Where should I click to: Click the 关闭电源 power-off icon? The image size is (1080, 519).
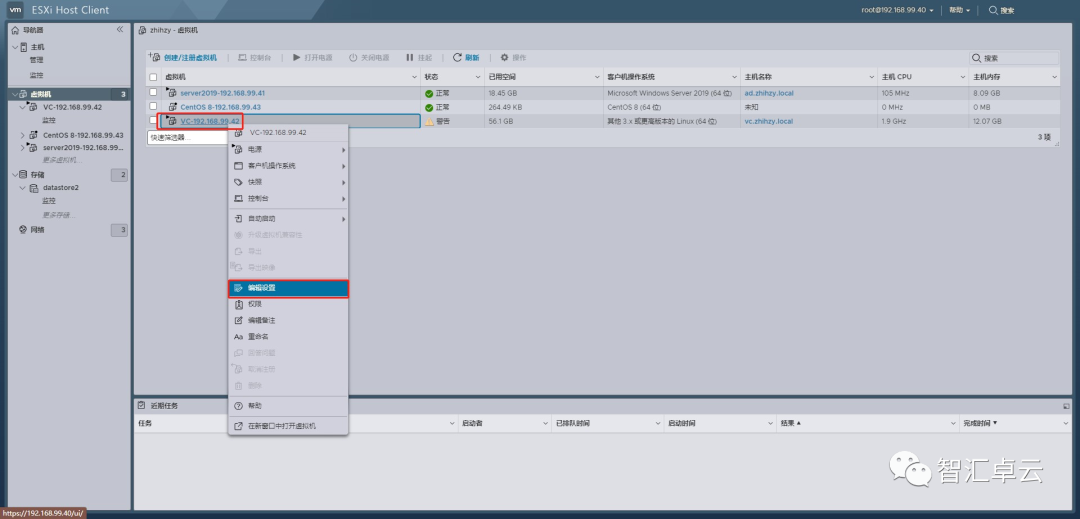(353, 58)
